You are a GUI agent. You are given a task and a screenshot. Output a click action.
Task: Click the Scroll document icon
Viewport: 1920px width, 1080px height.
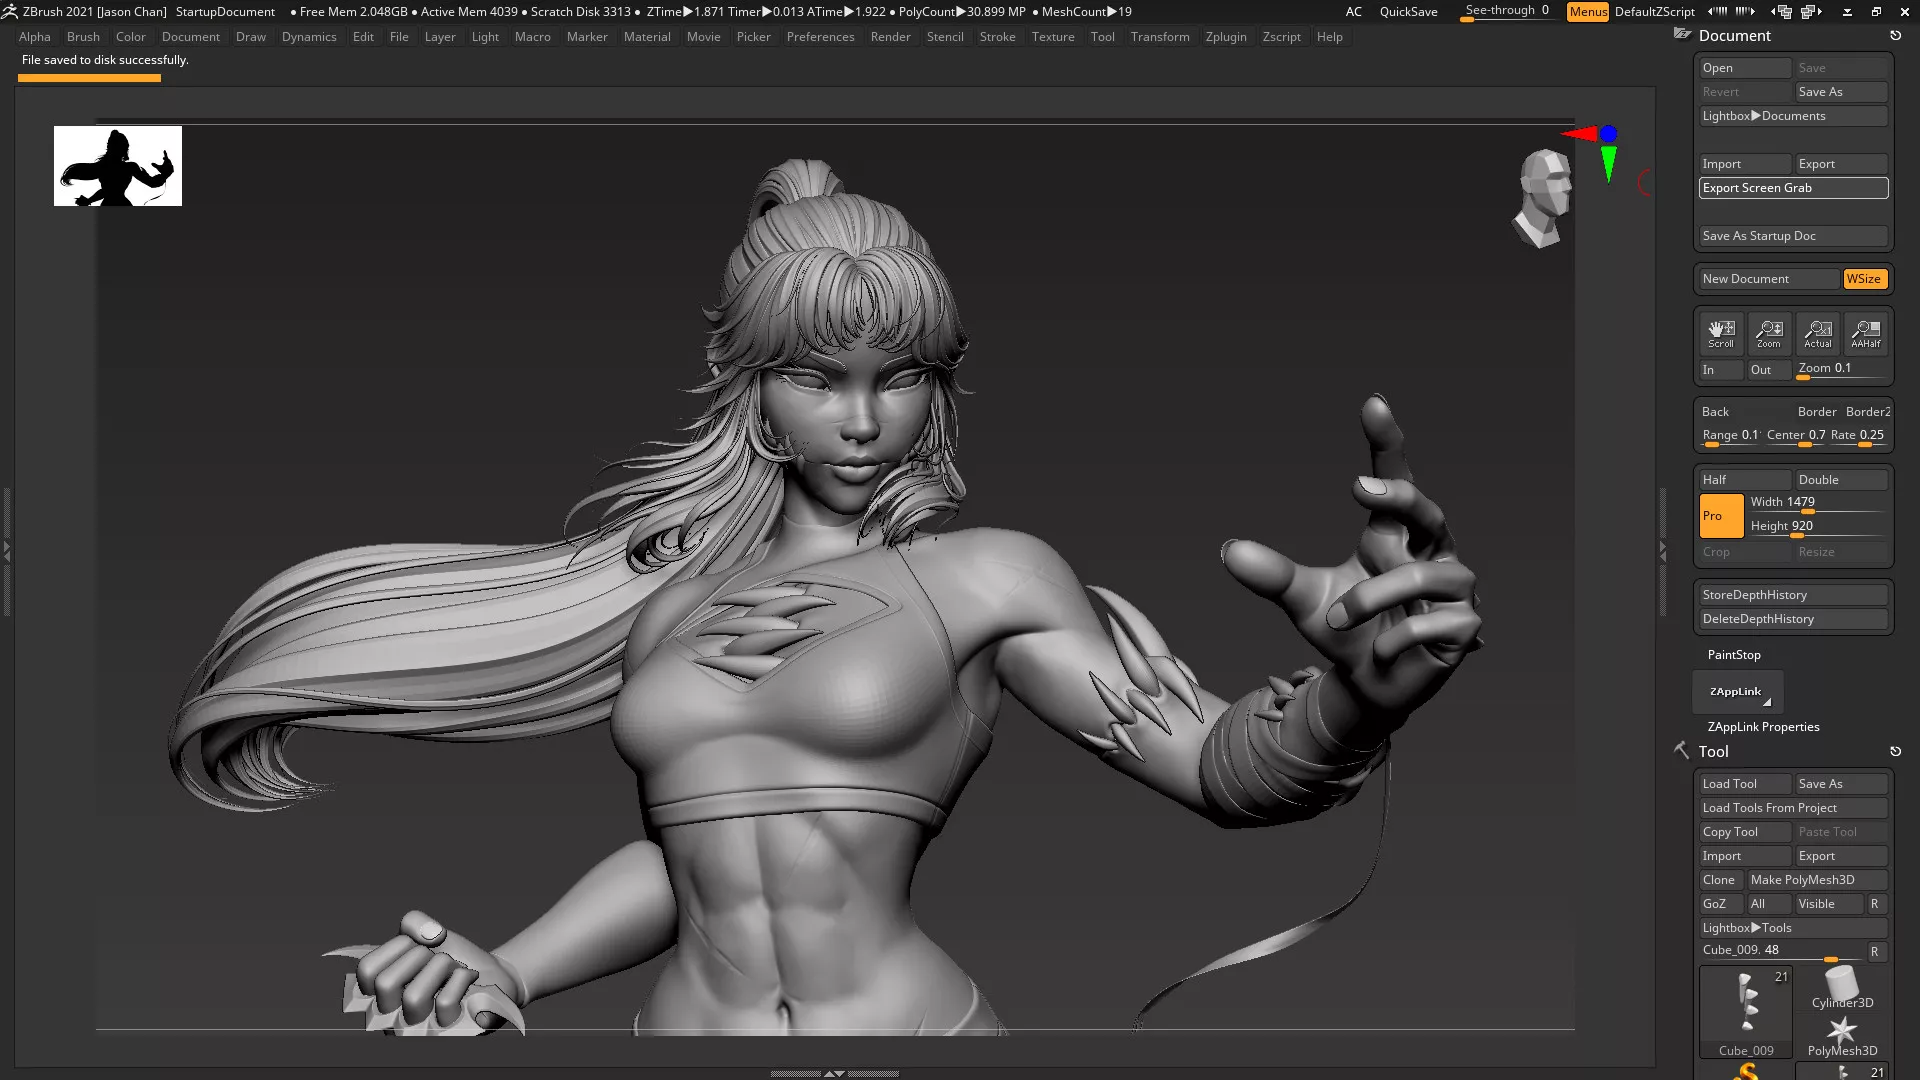[1721, 333]
